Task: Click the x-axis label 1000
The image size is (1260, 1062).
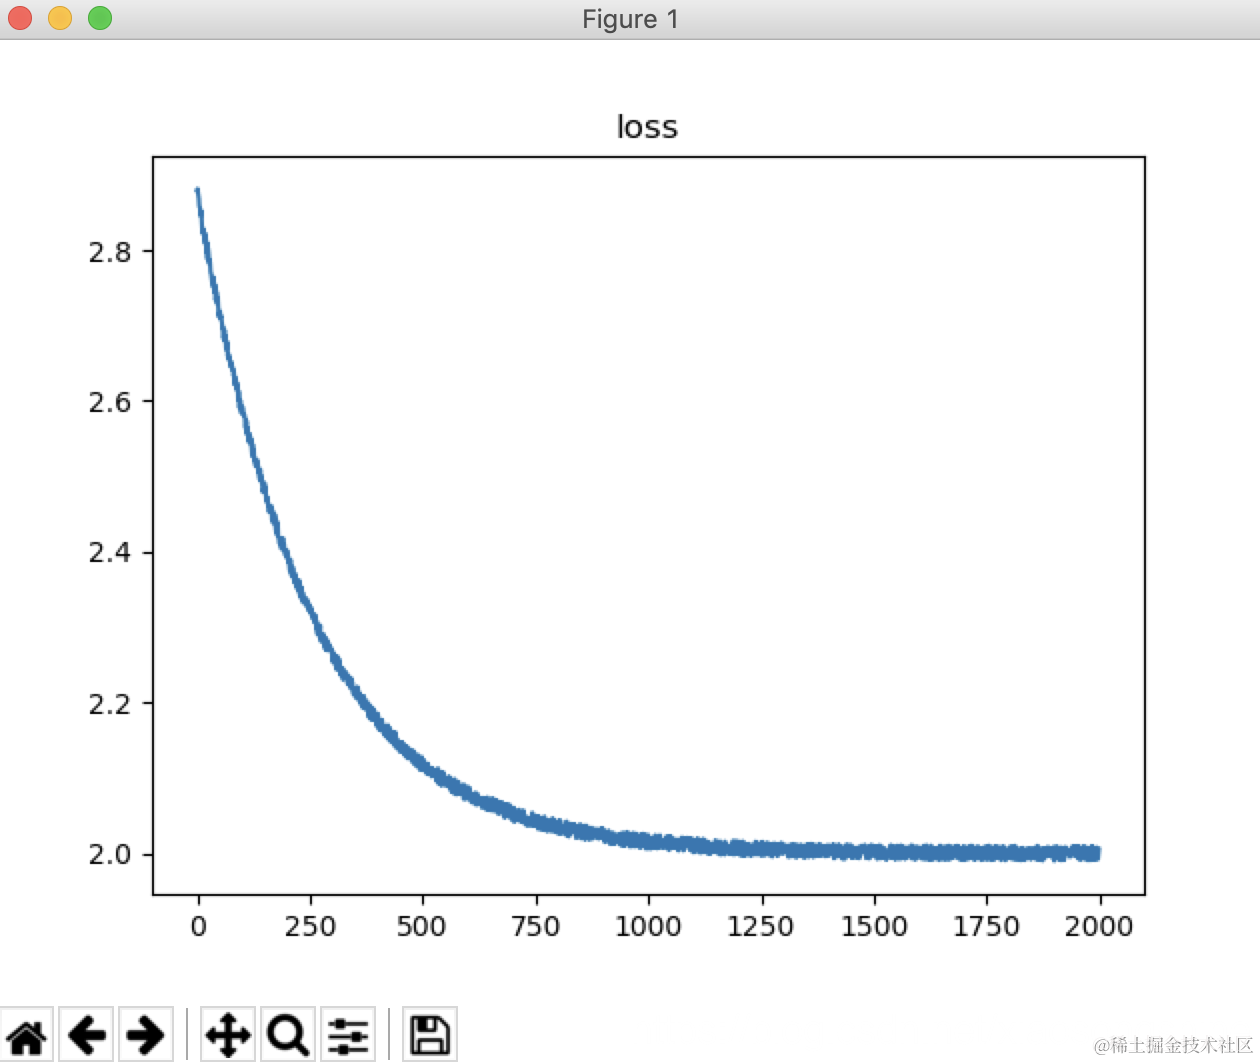Action: pos(648,926)
